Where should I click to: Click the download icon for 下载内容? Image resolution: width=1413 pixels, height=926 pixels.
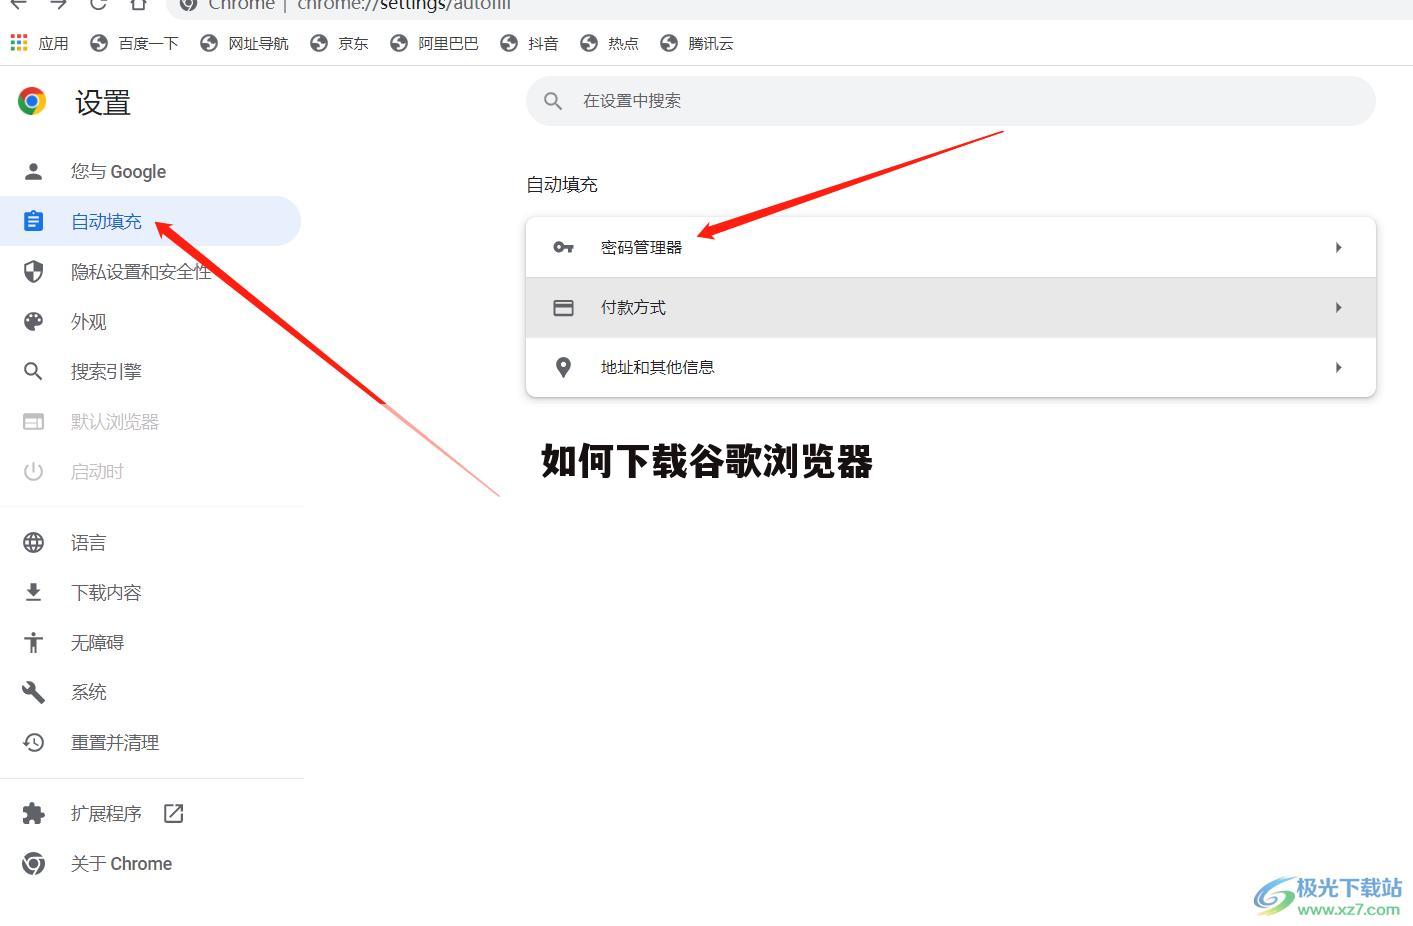[x=33, y=592]
